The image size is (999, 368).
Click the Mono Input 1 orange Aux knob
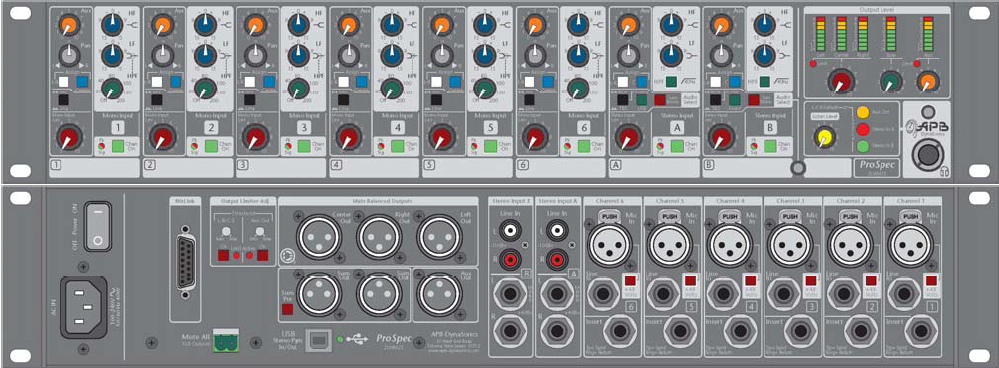point(68,25)
